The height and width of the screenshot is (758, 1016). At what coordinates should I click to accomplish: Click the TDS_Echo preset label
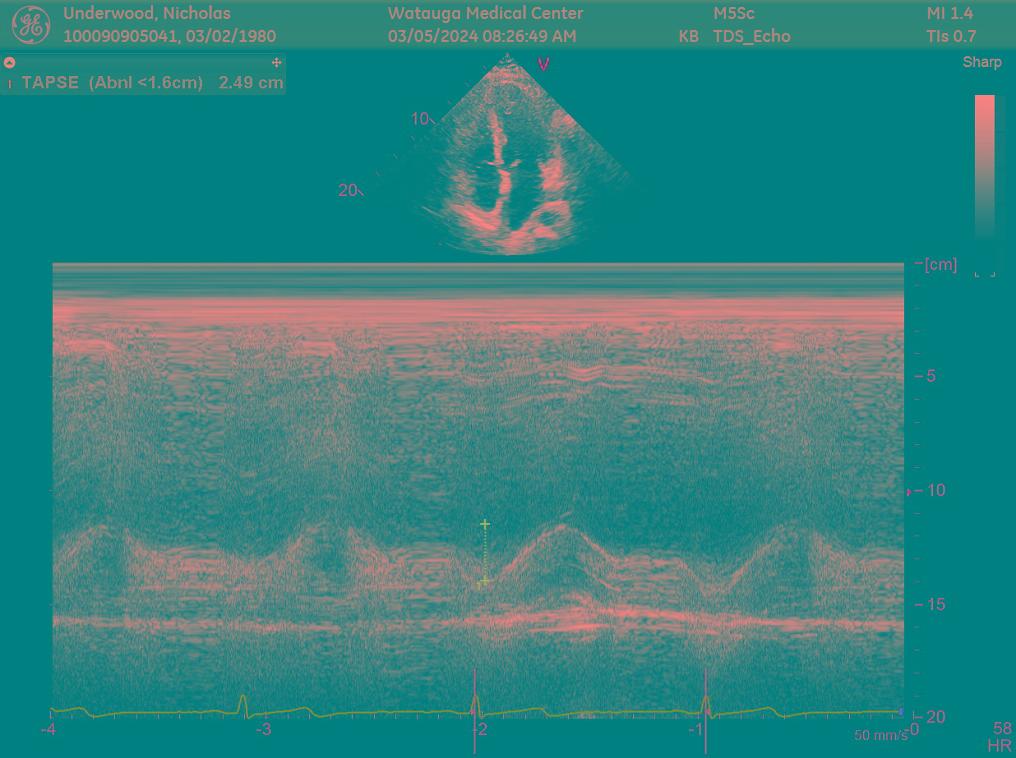(x=751, y=36)
